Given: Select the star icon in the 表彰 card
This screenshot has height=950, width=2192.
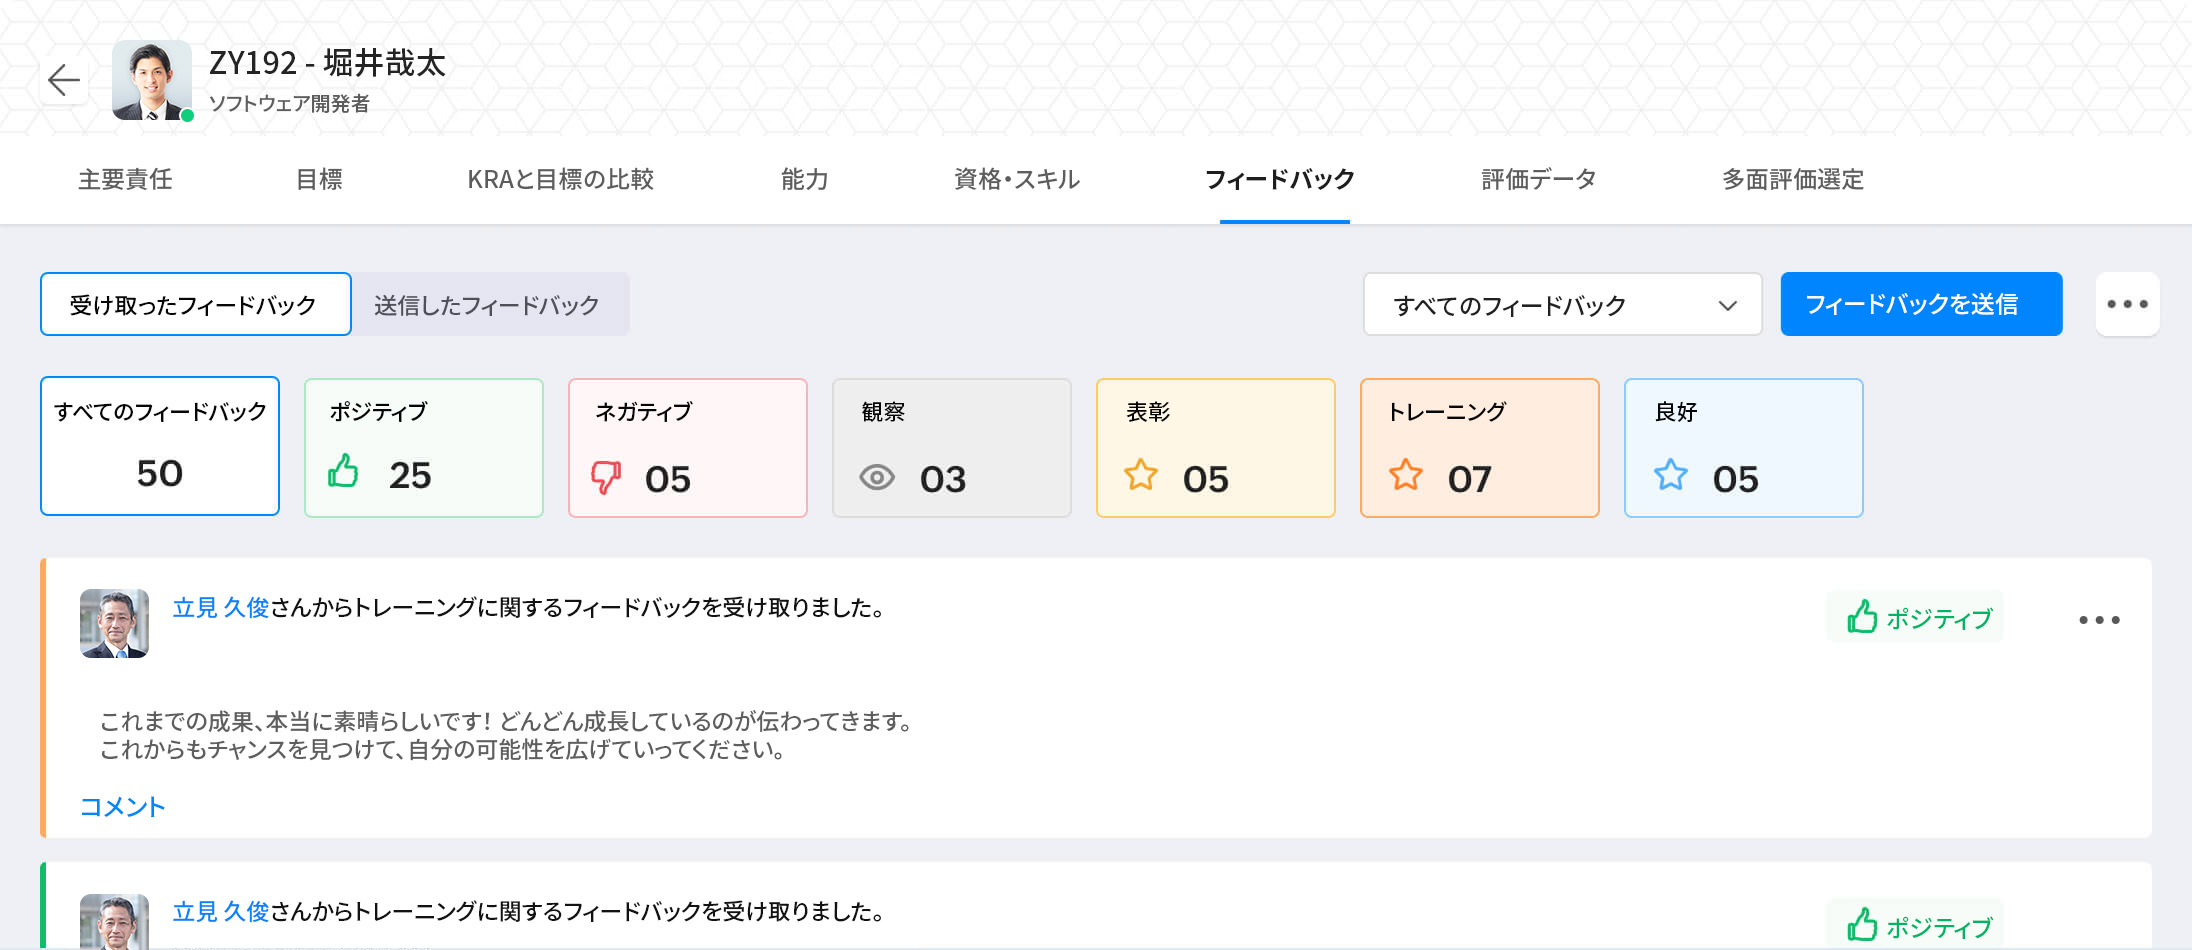Looking at the screenshot, I should click(1141, 476).
